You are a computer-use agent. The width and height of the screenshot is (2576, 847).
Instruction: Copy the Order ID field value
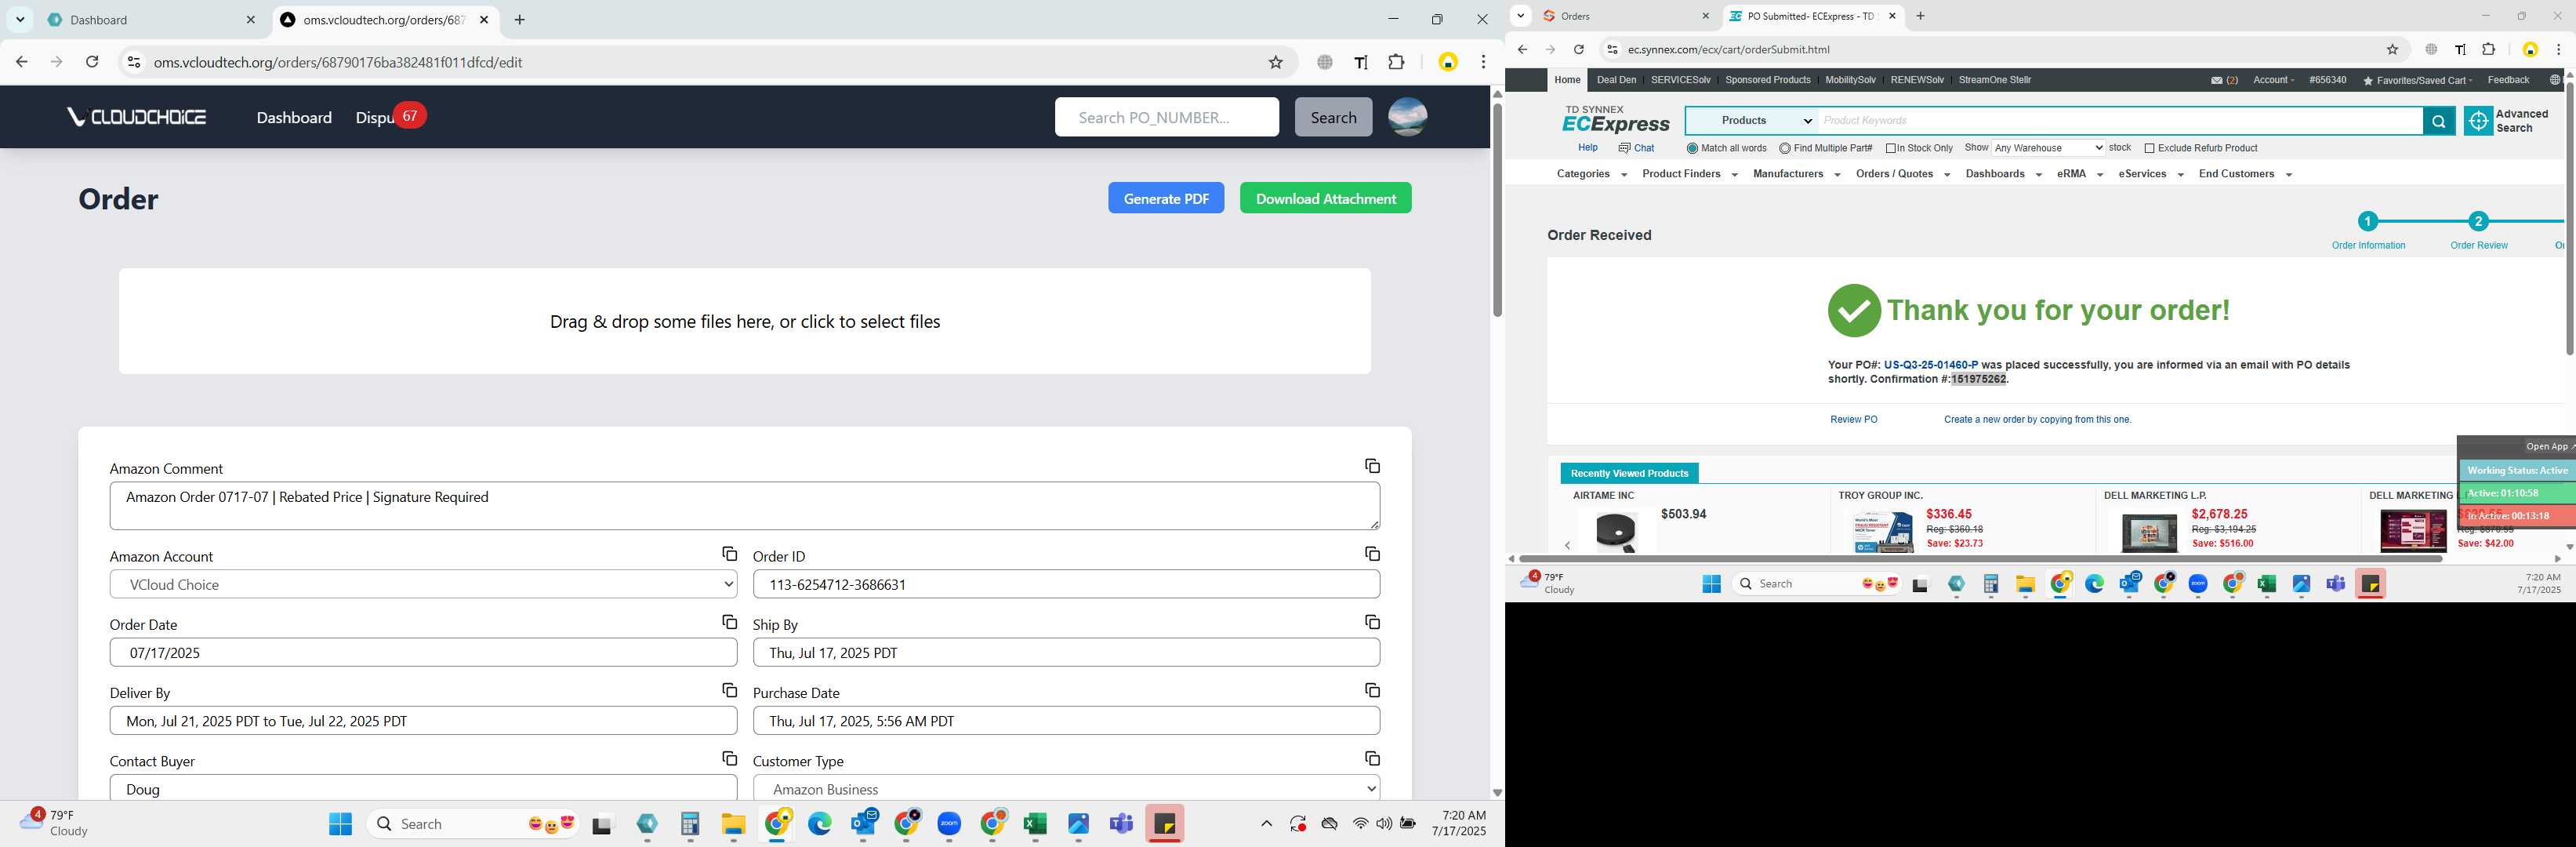point(1372,554)
